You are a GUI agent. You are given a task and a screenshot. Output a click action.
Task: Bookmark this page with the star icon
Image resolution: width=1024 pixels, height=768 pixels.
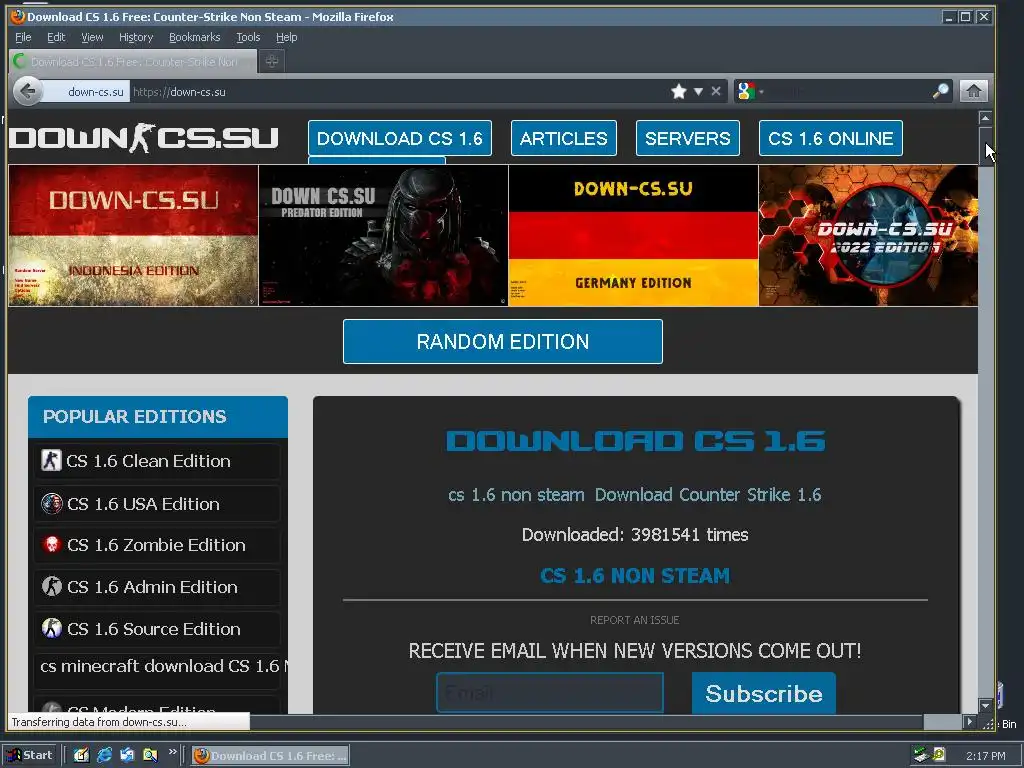click(679, 91)
